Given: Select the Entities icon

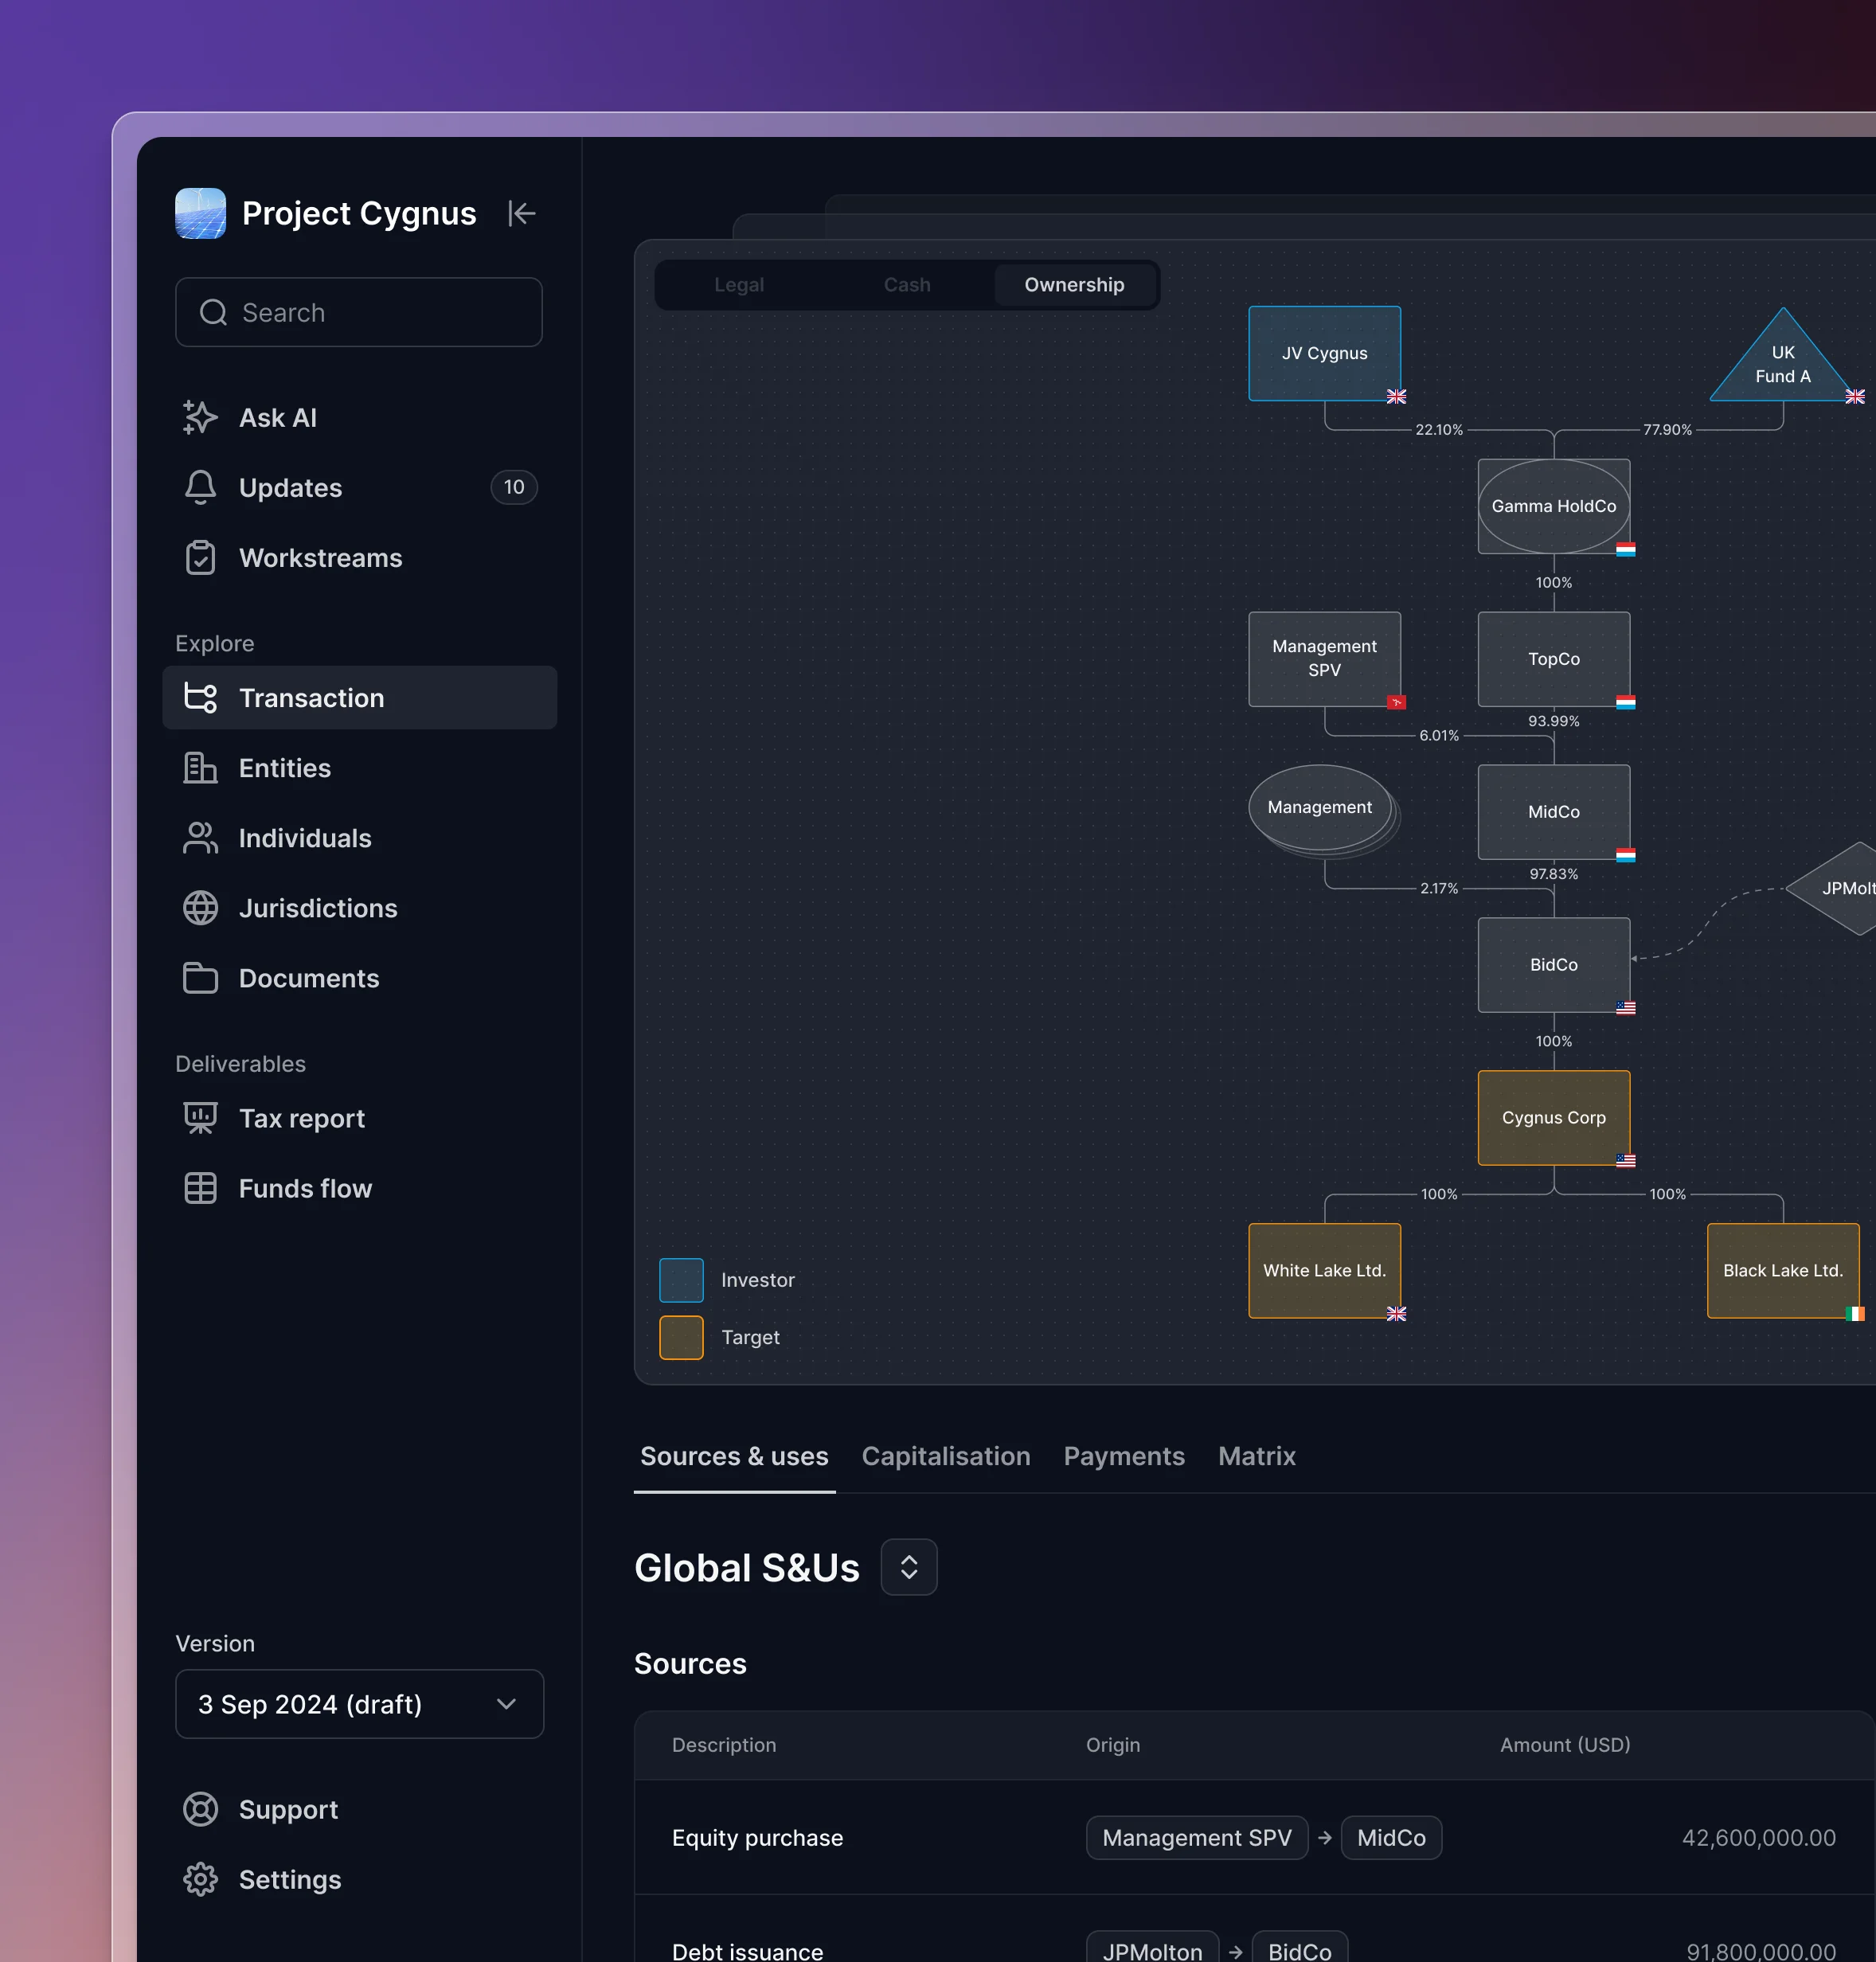Looking at the screenshot, I should tap(200, 768).
